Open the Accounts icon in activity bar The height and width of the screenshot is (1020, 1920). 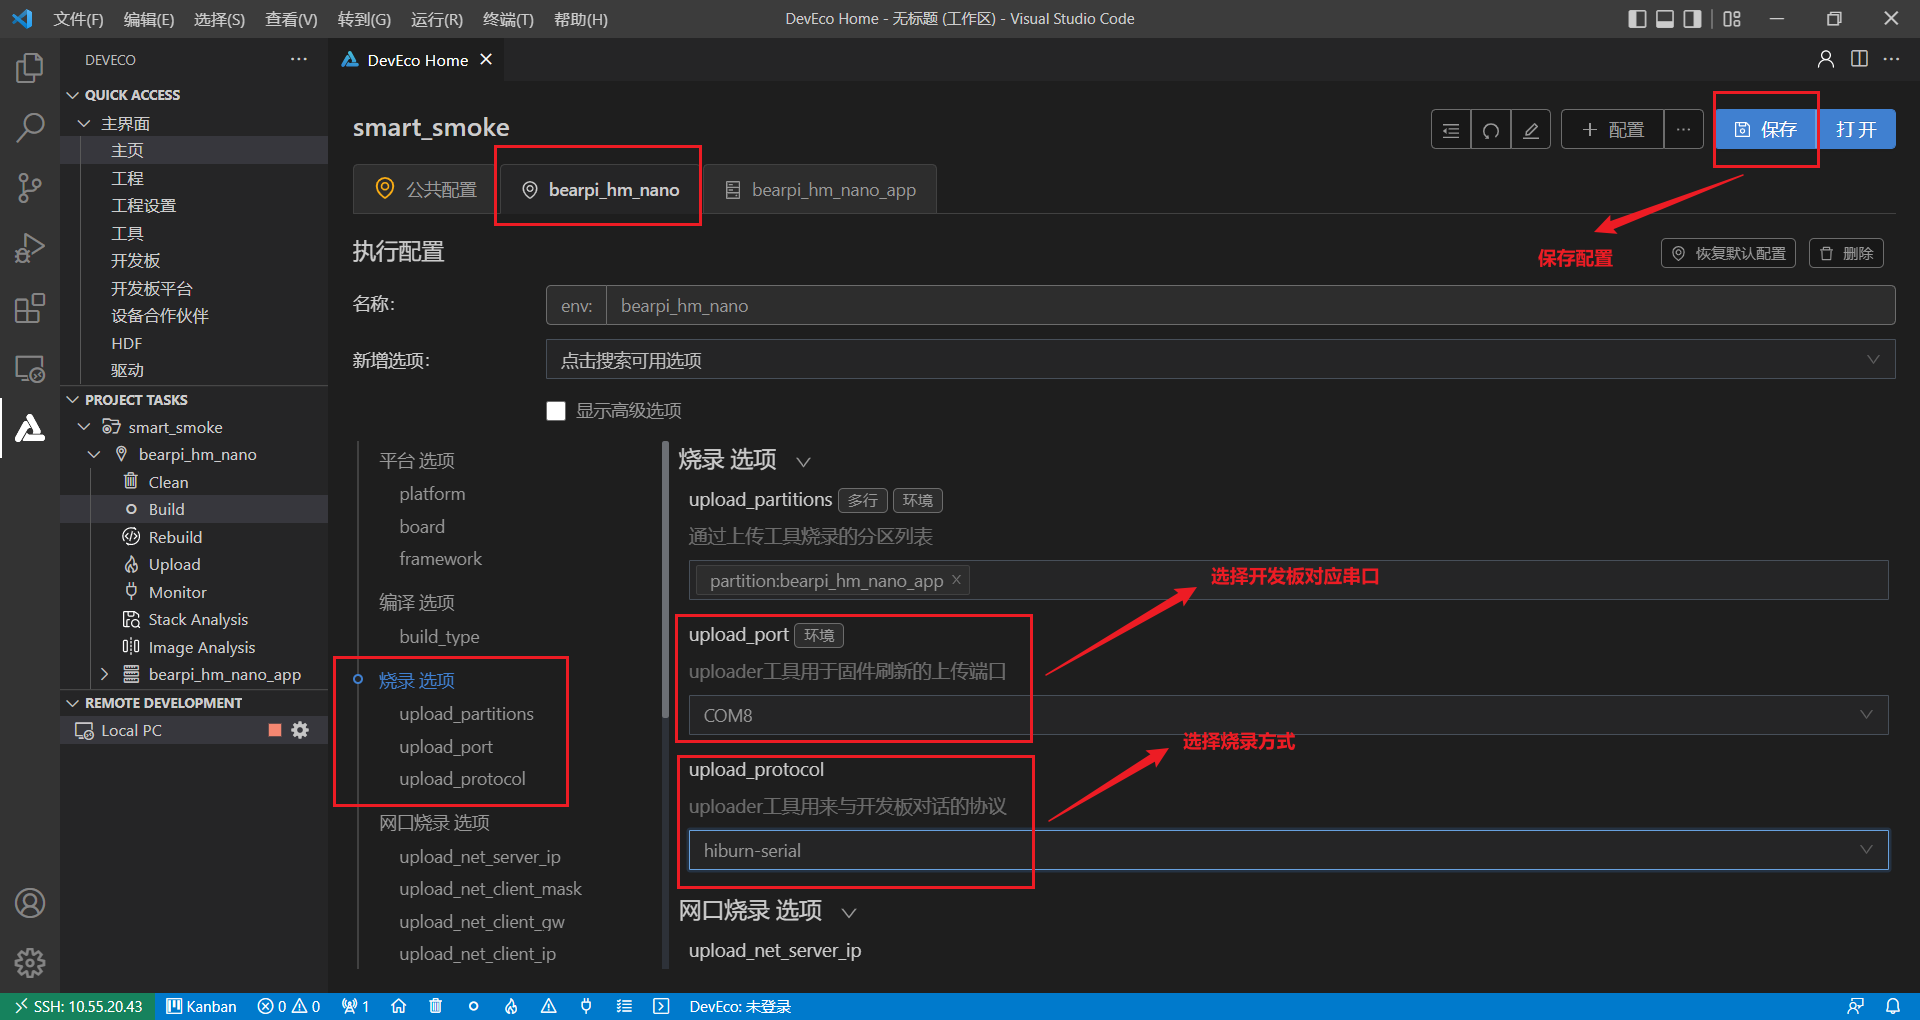click(x=30, y=903)
